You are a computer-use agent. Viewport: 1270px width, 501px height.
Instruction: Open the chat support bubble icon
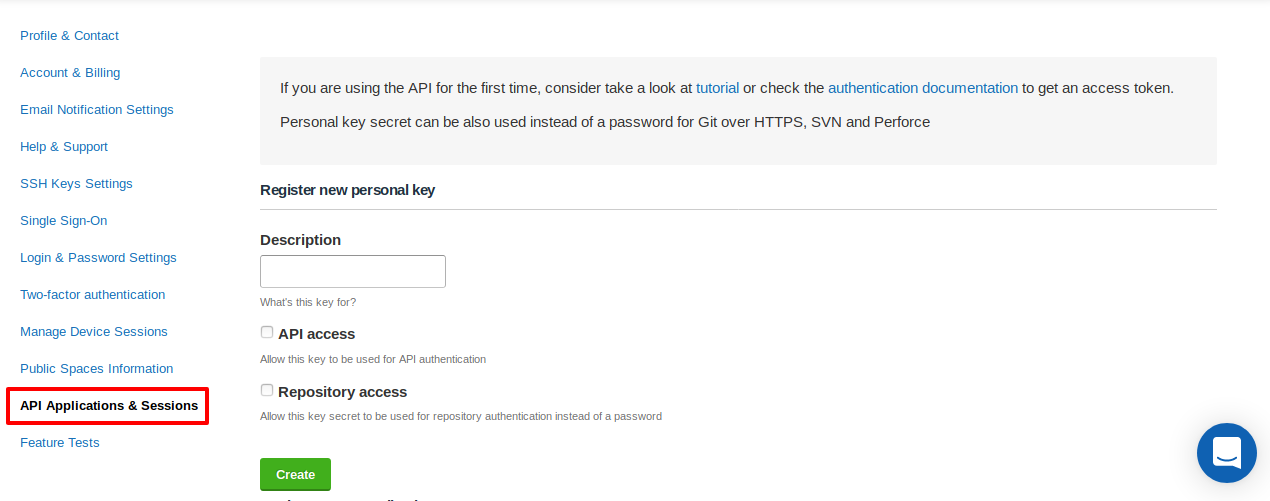[x=1227, y=453]
